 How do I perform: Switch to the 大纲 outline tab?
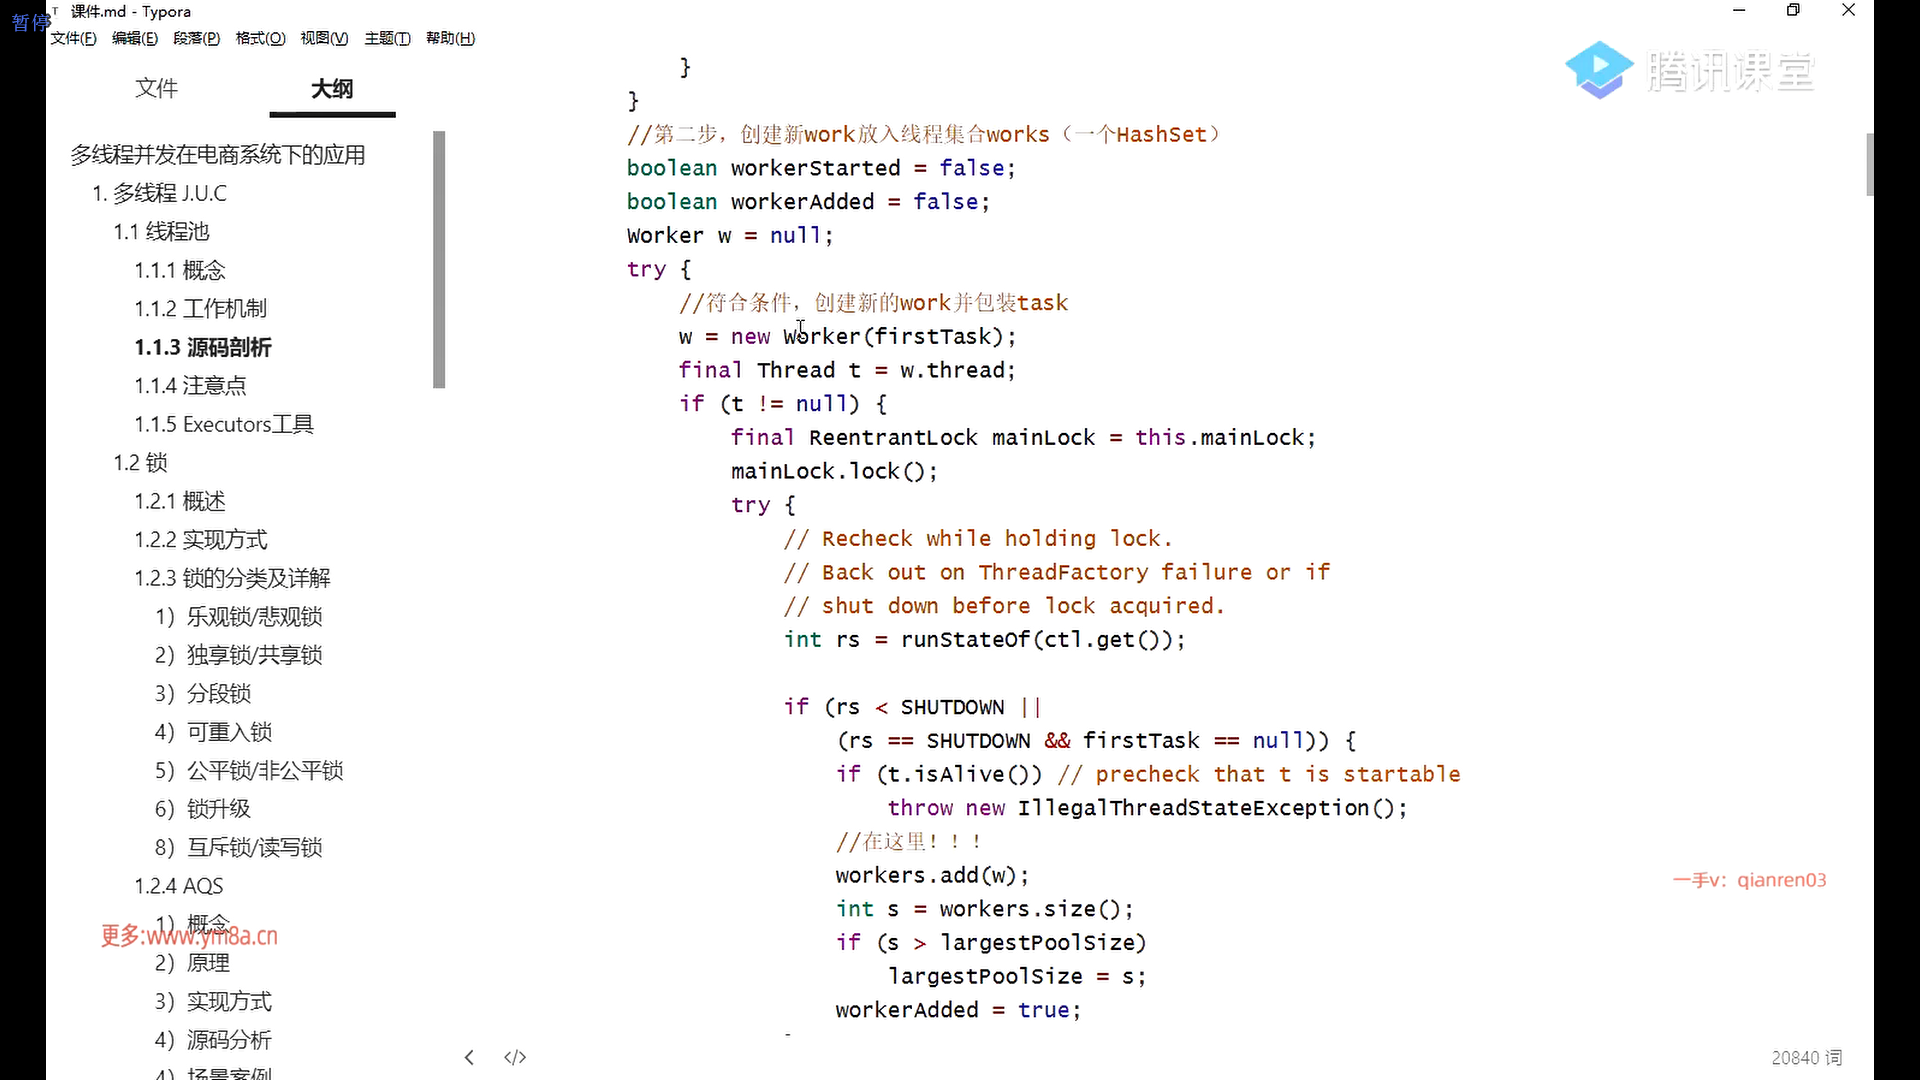coord(332,88)
